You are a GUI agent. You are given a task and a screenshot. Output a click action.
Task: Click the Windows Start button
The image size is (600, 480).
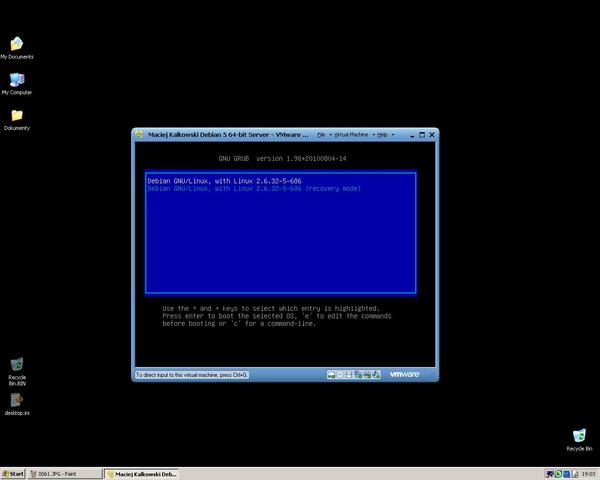coord(14,473)
